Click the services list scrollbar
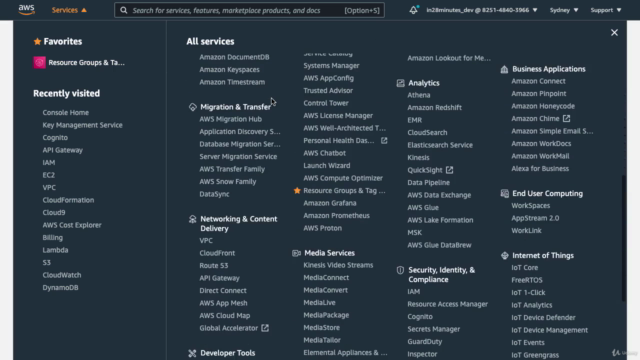 point(623,239)
